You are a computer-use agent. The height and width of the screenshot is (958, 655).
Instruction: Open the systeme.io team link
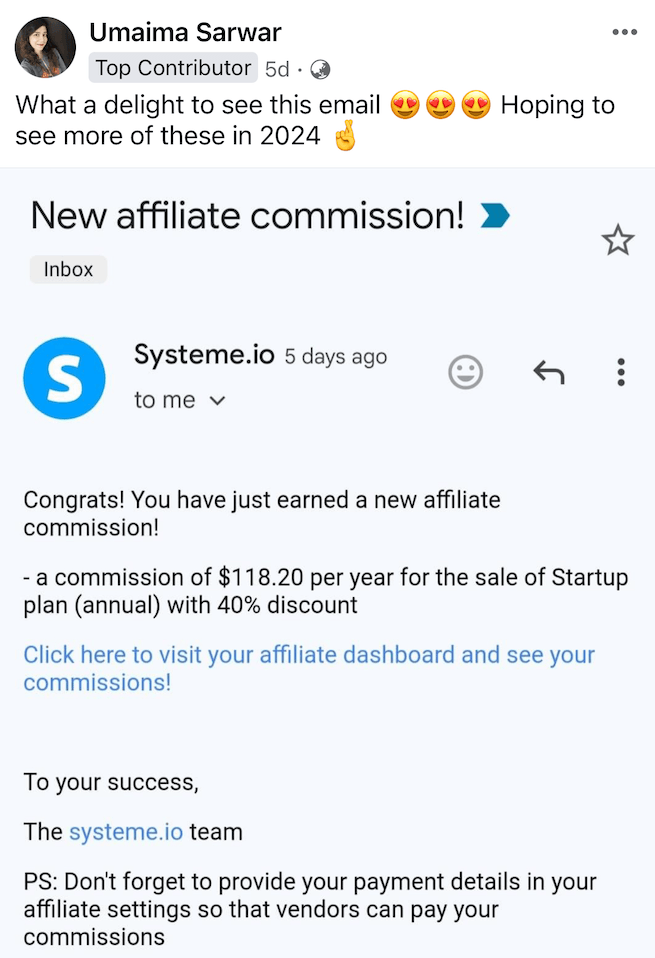126,832
